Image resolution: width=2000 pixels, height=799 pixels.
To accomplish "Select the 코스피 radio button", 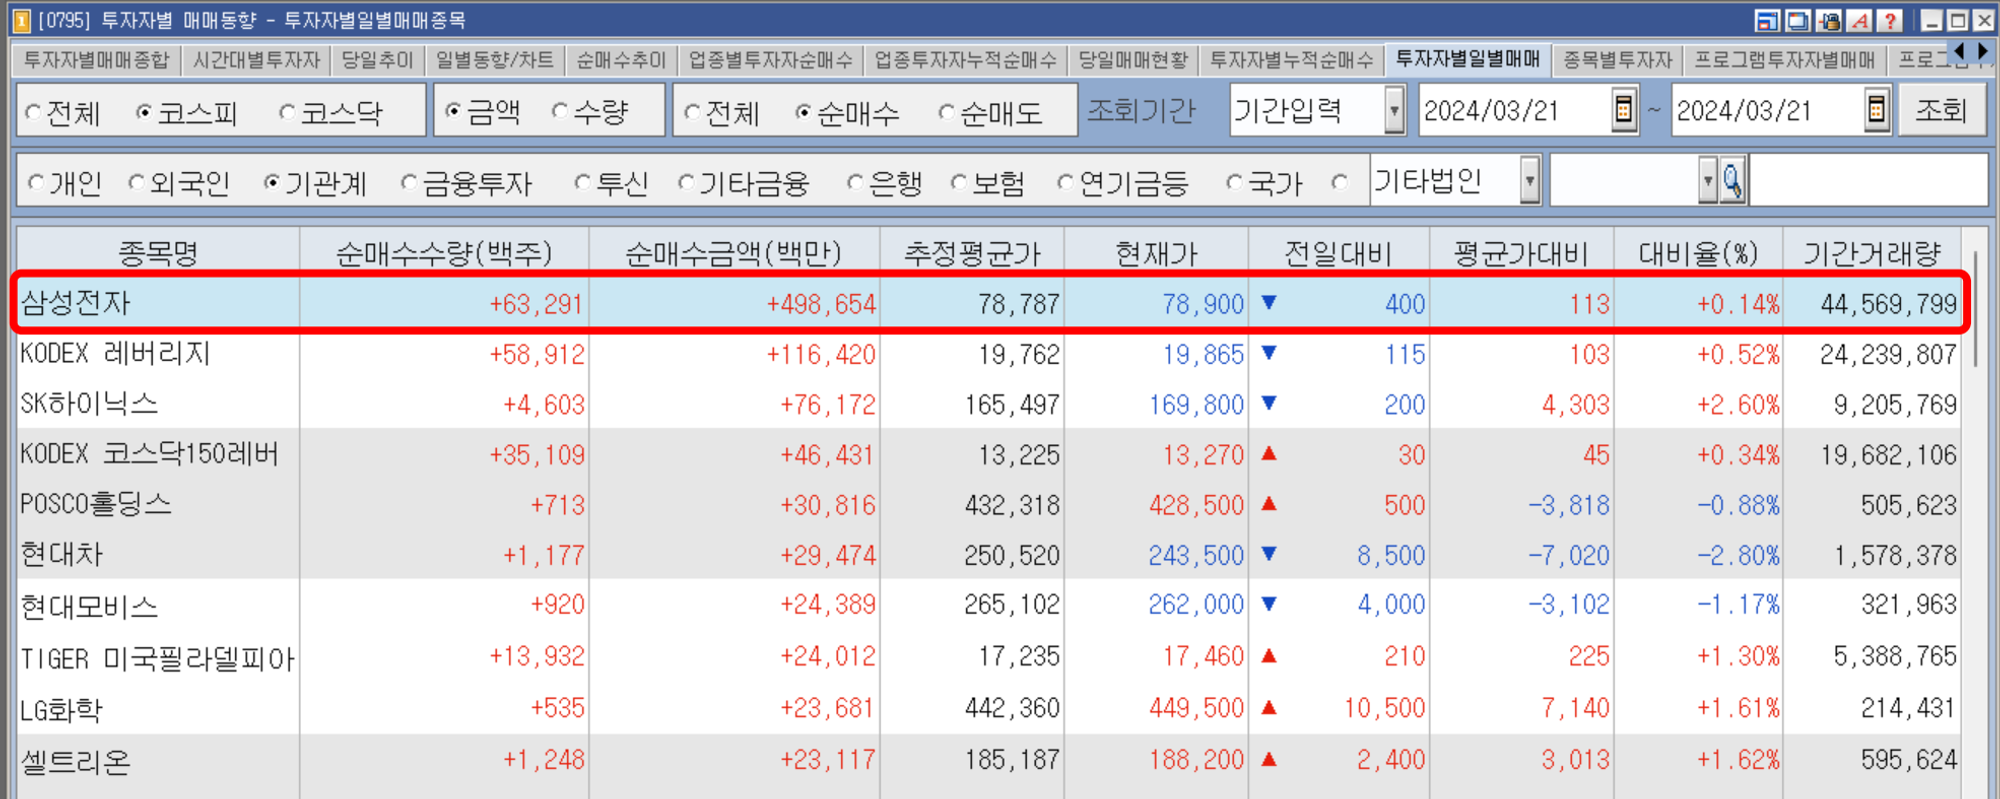I will pyautogui.click(x=145, y=113).
